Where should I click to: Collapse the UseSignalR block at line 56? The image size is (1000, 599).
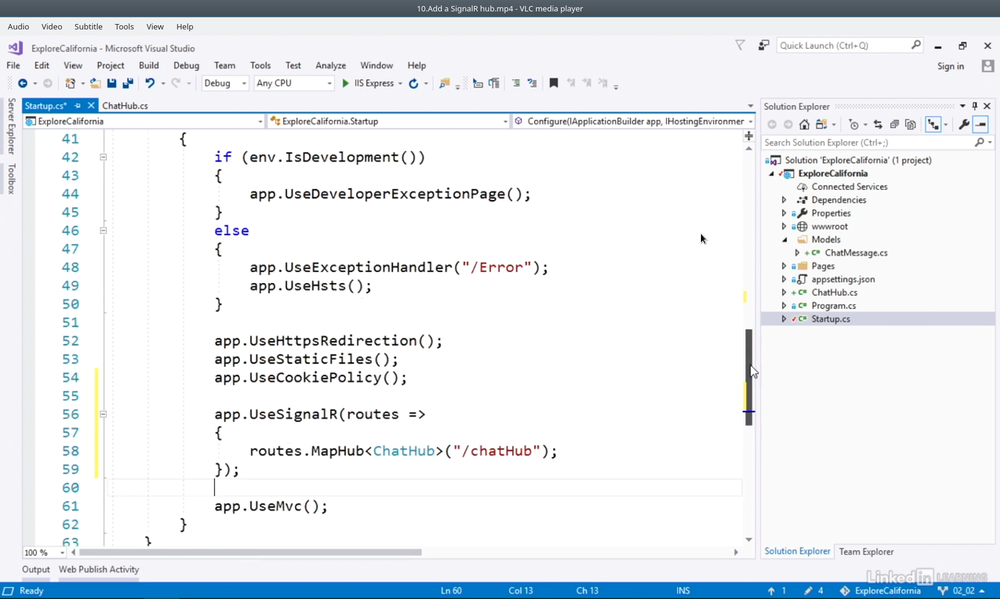103,414
